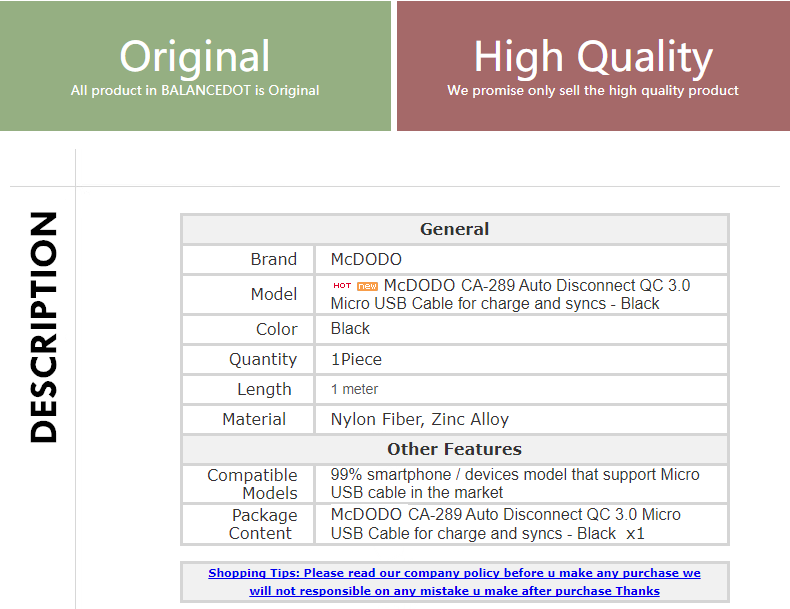
Task: Select the McDODO brand value cell
Action: click(521, 259)
